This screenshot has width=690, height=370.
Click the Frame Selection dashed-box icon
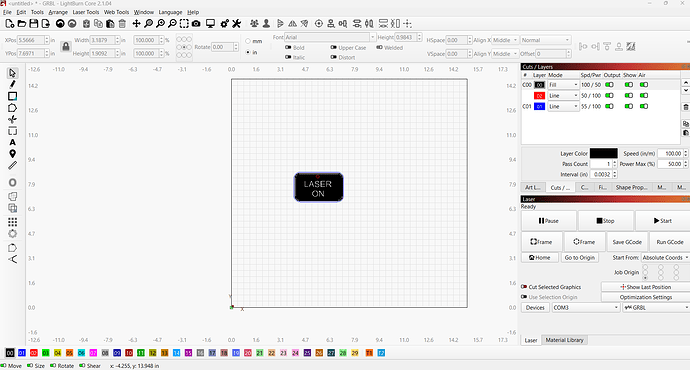pos(184,24)
